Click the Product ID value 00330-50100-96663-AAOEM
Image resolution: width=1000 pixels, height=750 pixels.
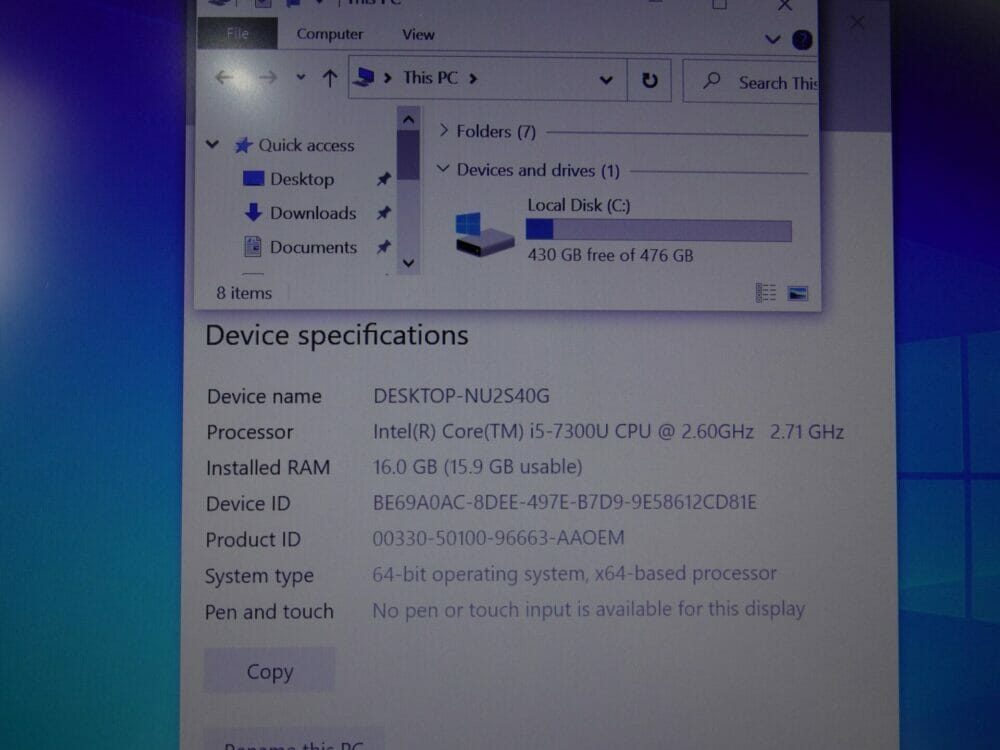[x=498, y=538]
